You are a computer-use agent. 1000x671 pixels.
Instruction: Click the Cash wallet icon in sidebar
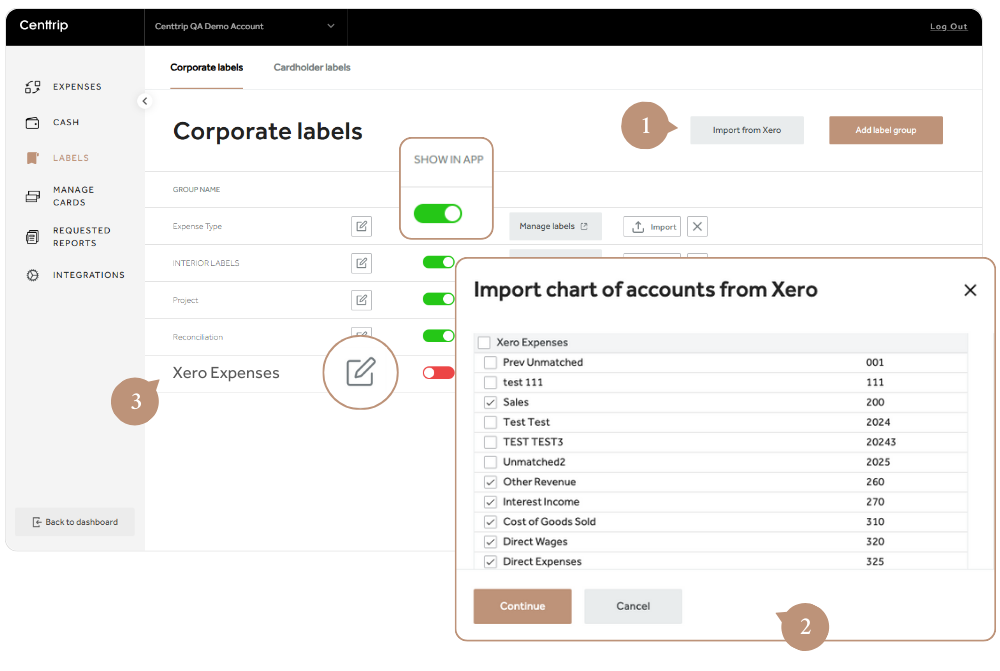click(x=33, y=122)
